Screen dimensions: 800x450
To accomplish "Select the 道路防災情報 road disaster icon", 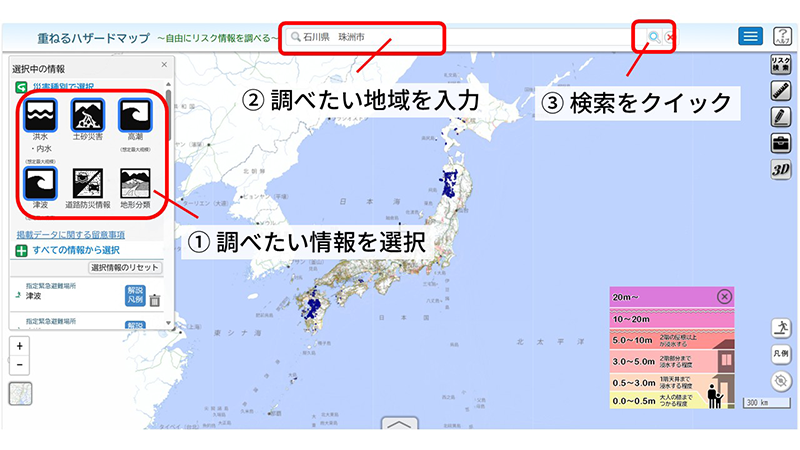I will 88,183.
